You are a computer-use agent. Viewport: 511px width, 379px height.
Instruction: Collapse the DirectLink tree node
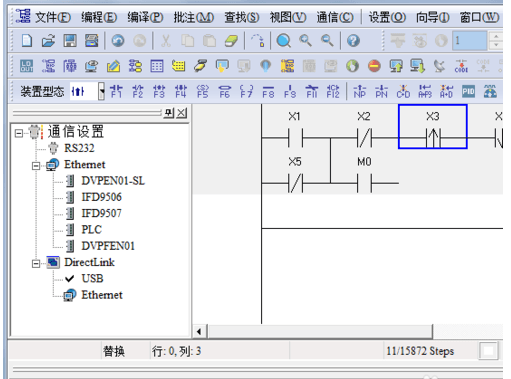36,264
